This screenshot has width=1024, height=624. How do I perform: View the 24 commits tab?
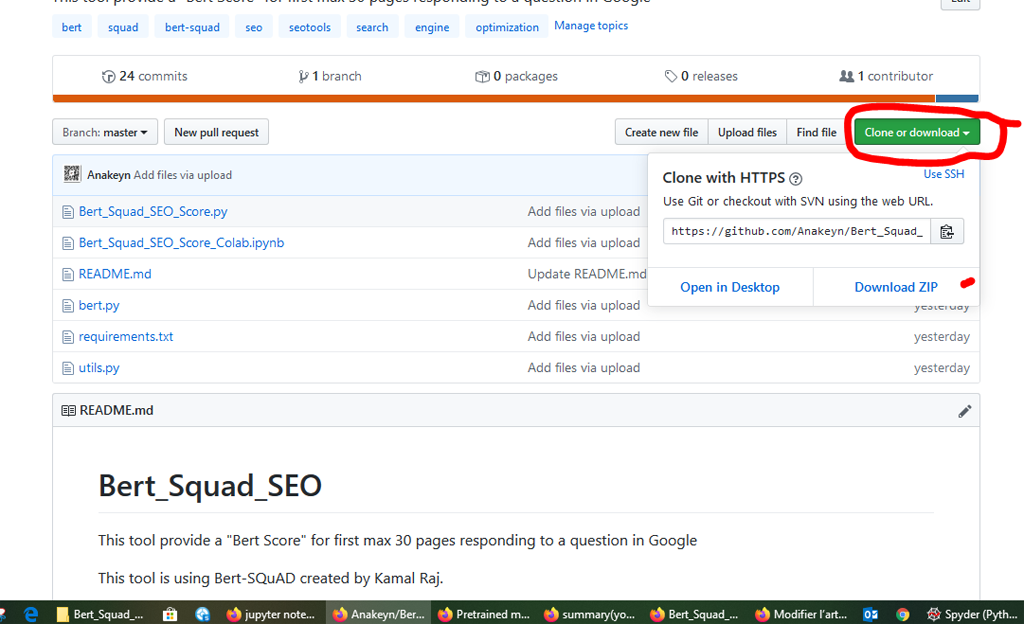[x=145, y=76]
